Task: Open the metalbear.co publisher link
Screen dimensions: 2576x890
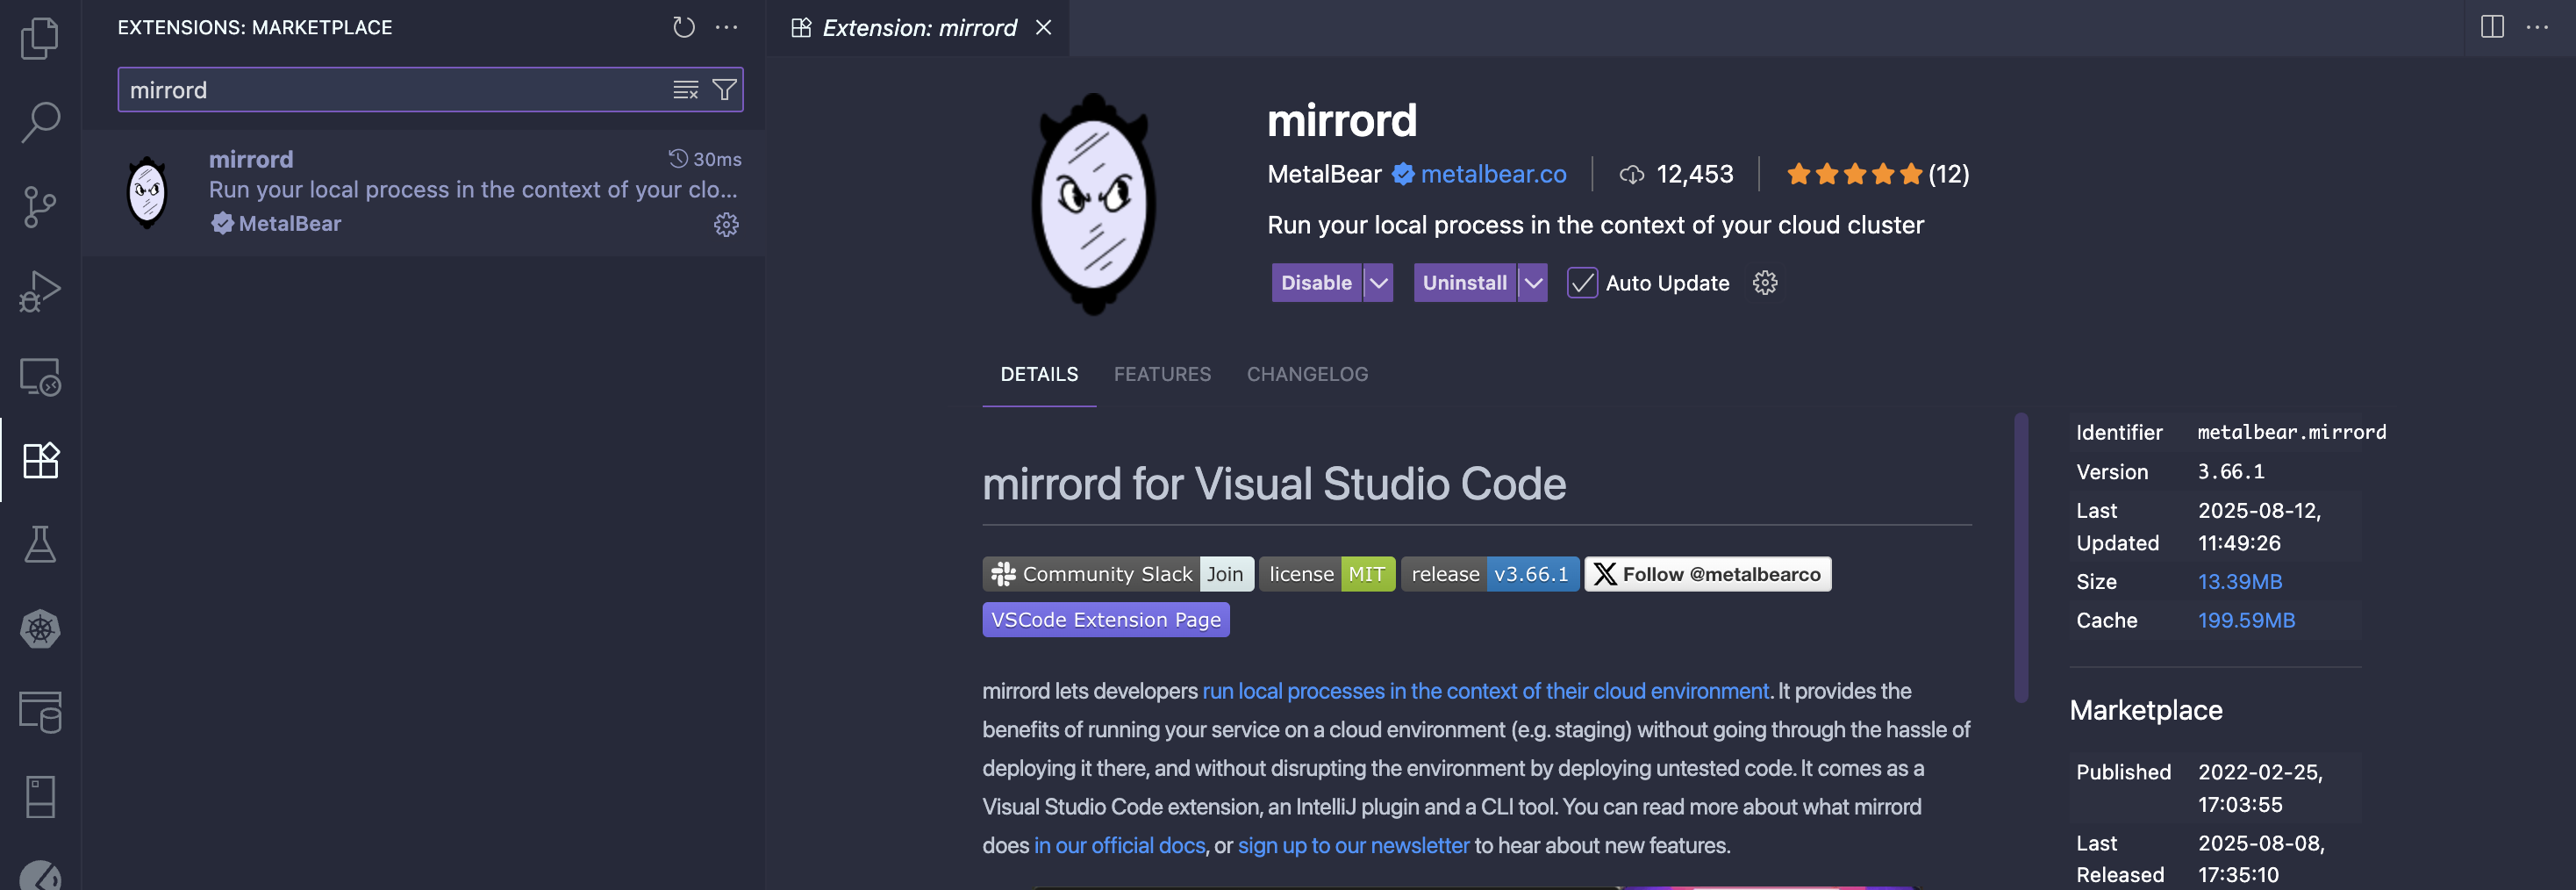Action: click(x=1493, y=174)
